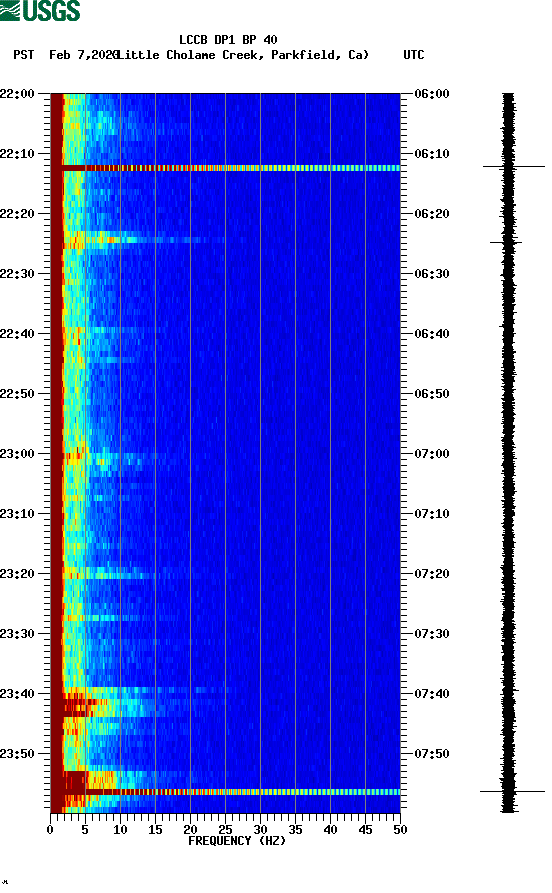Click the 'Feb 7' date text

(x=67, y=55)
